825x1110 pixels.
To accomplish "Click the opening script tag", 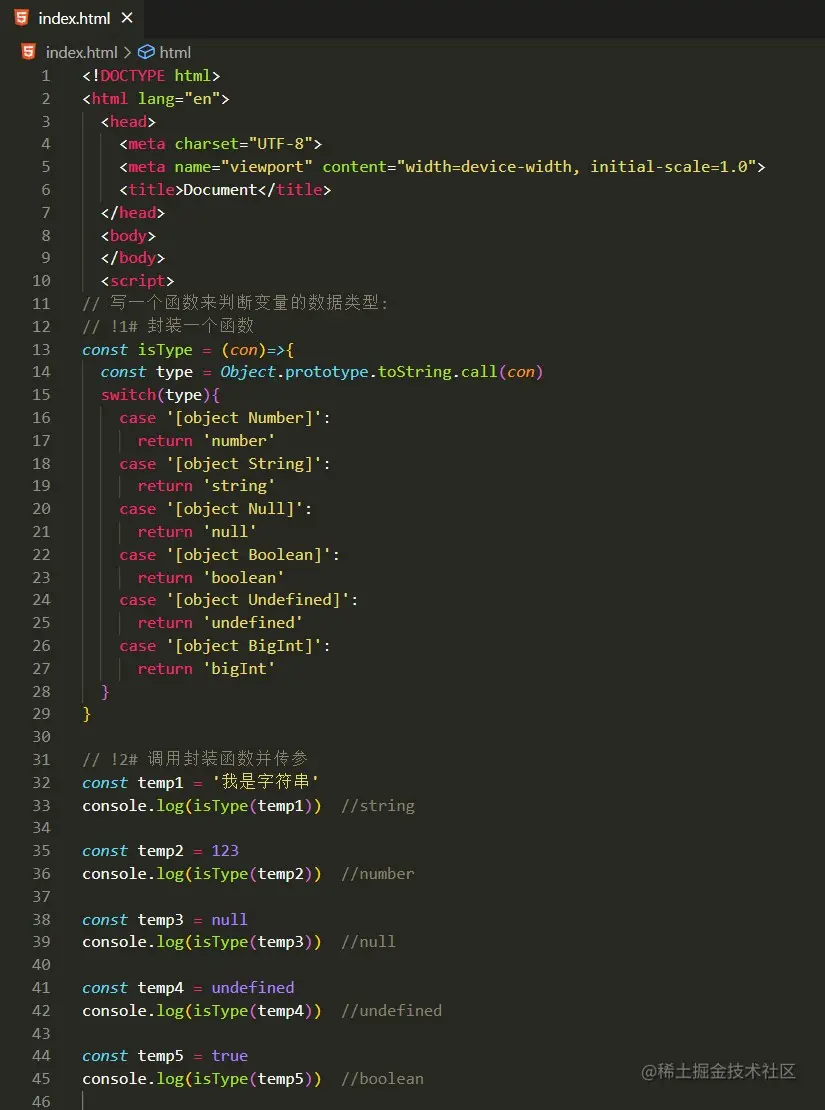I will coord(137,281).
